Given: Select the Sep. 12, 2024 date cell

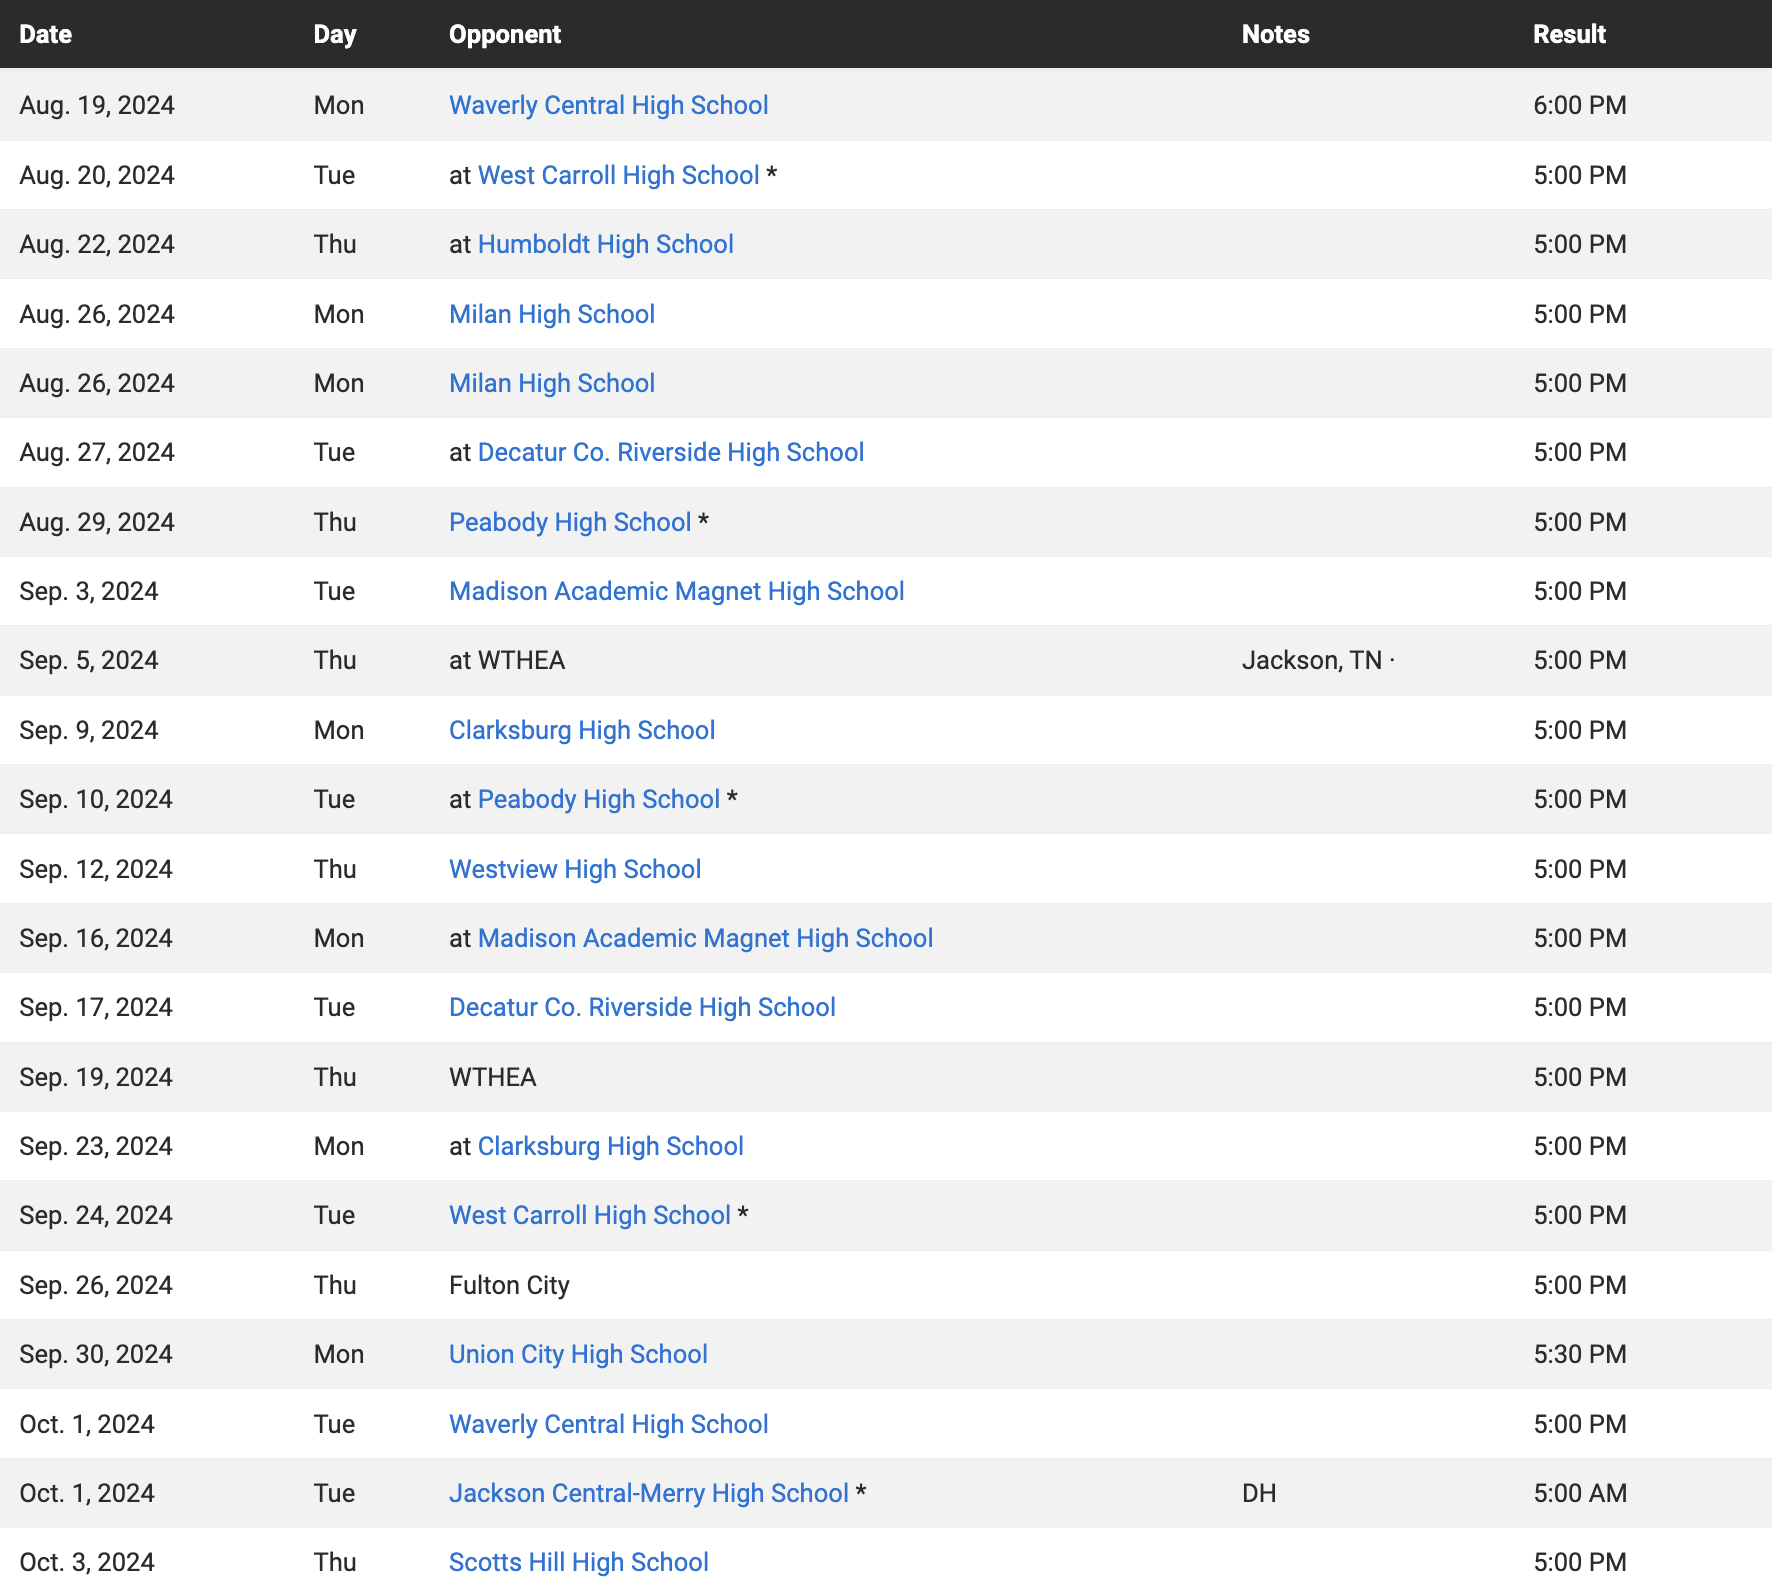Looking at the screenshot, I should click(x=96, y=869).
